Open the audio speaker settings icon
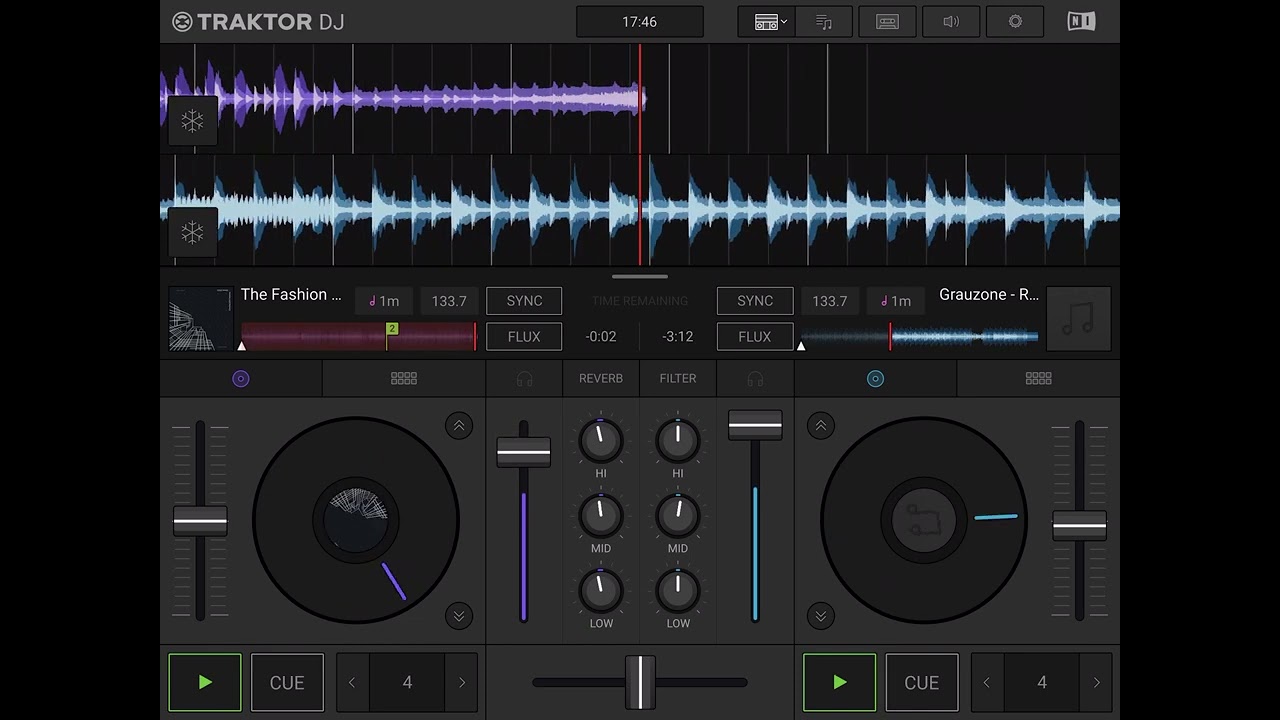The height and width of the screenshot is (720, 1280). click(x=951, y=22)
